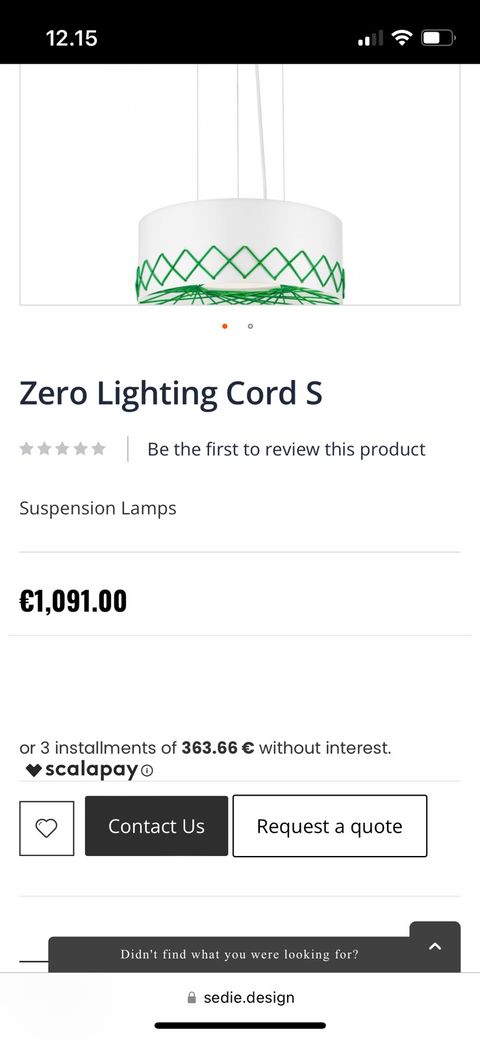Open Be the first to review link
480x1039 pixels.
[x=286, y=449]
